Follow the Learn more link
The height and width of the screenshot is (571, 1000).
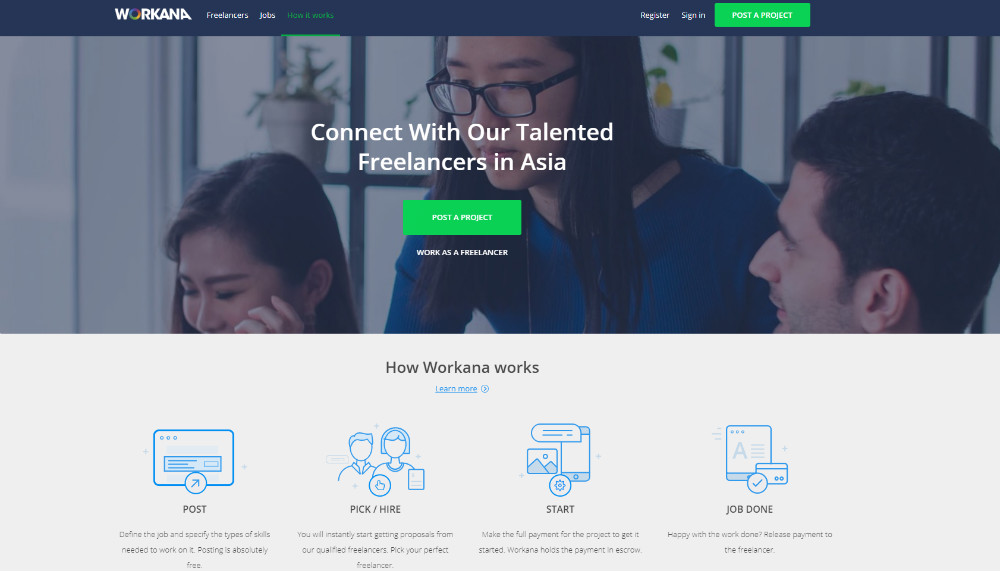456,389
